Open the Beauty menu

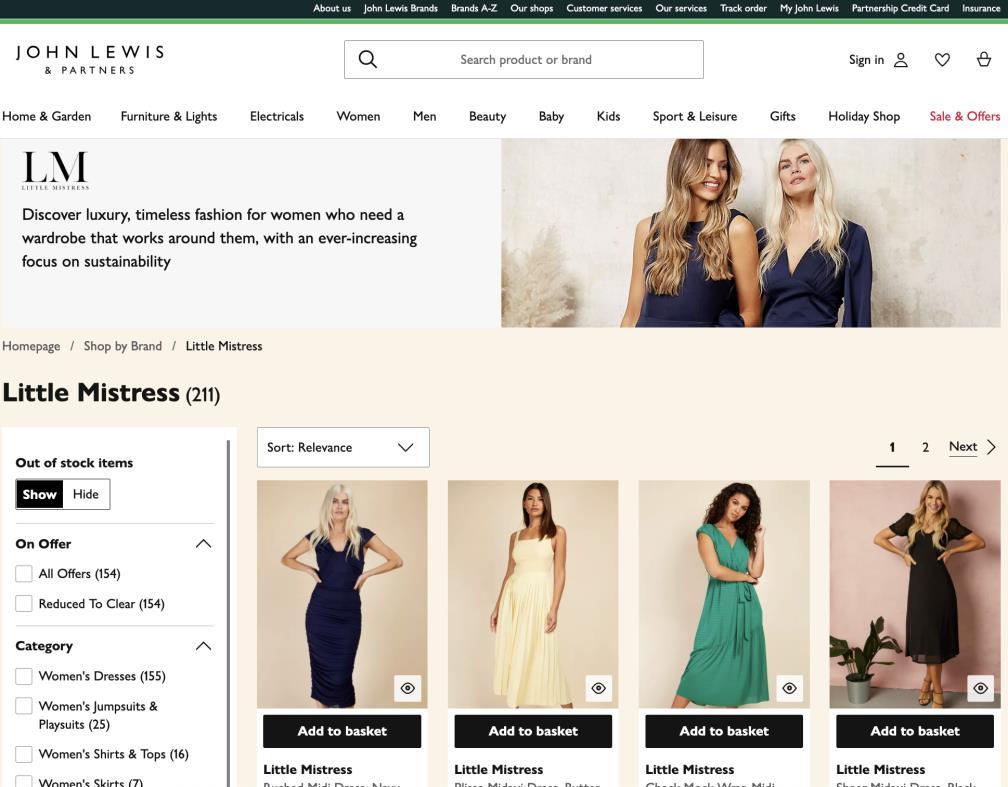487,116
